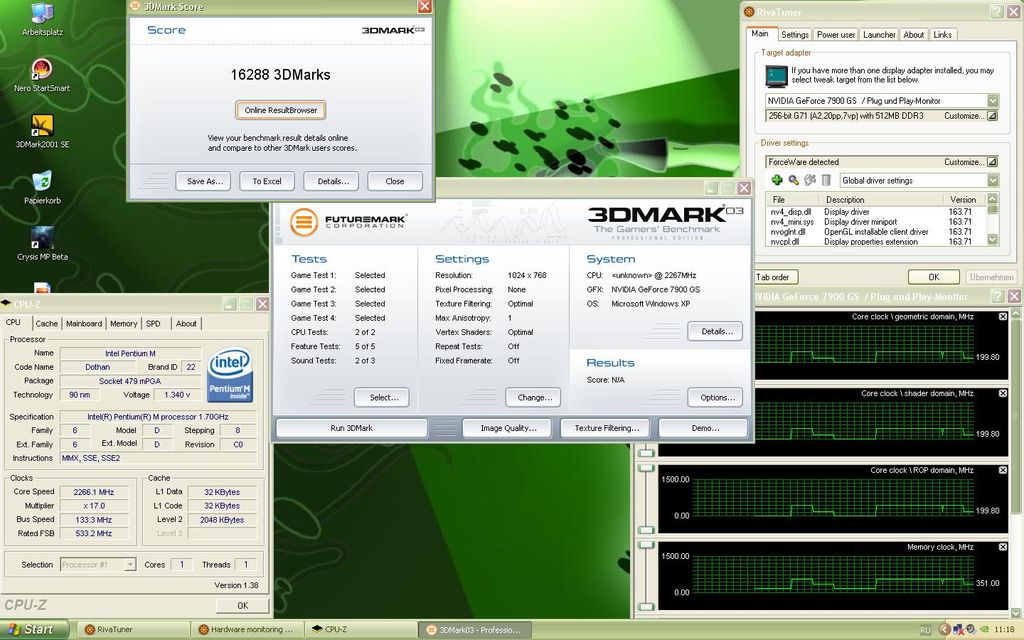Click the Texture Filtering button
The width and height of the screenshot is (1024, 640).
click(x=607, y=428)
